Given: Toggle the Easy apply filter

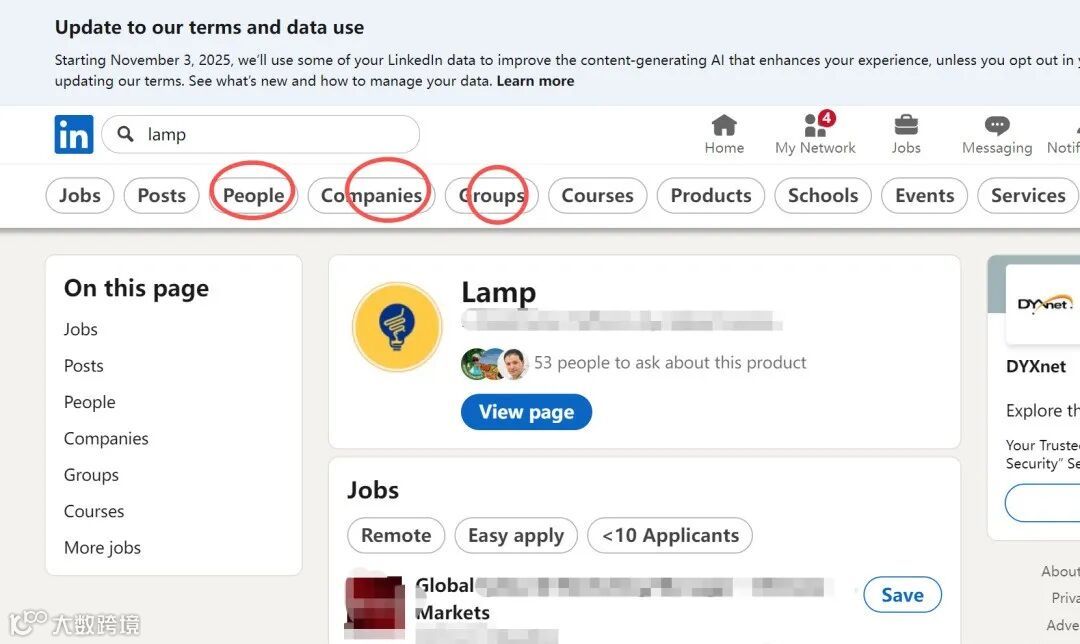Looking at the screenshot, I should click(x=516, y=536).
